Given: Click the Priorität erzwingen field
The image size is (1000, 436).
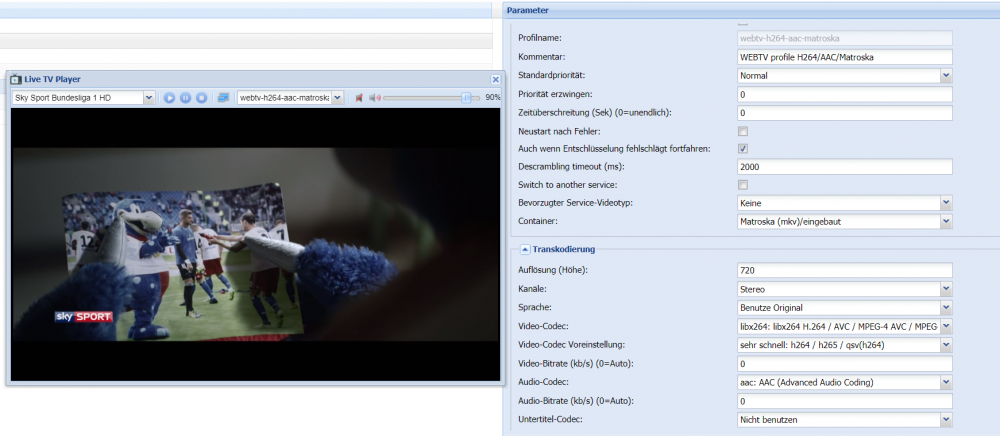Looking at the screenshot, I should [x=844, y=94].
